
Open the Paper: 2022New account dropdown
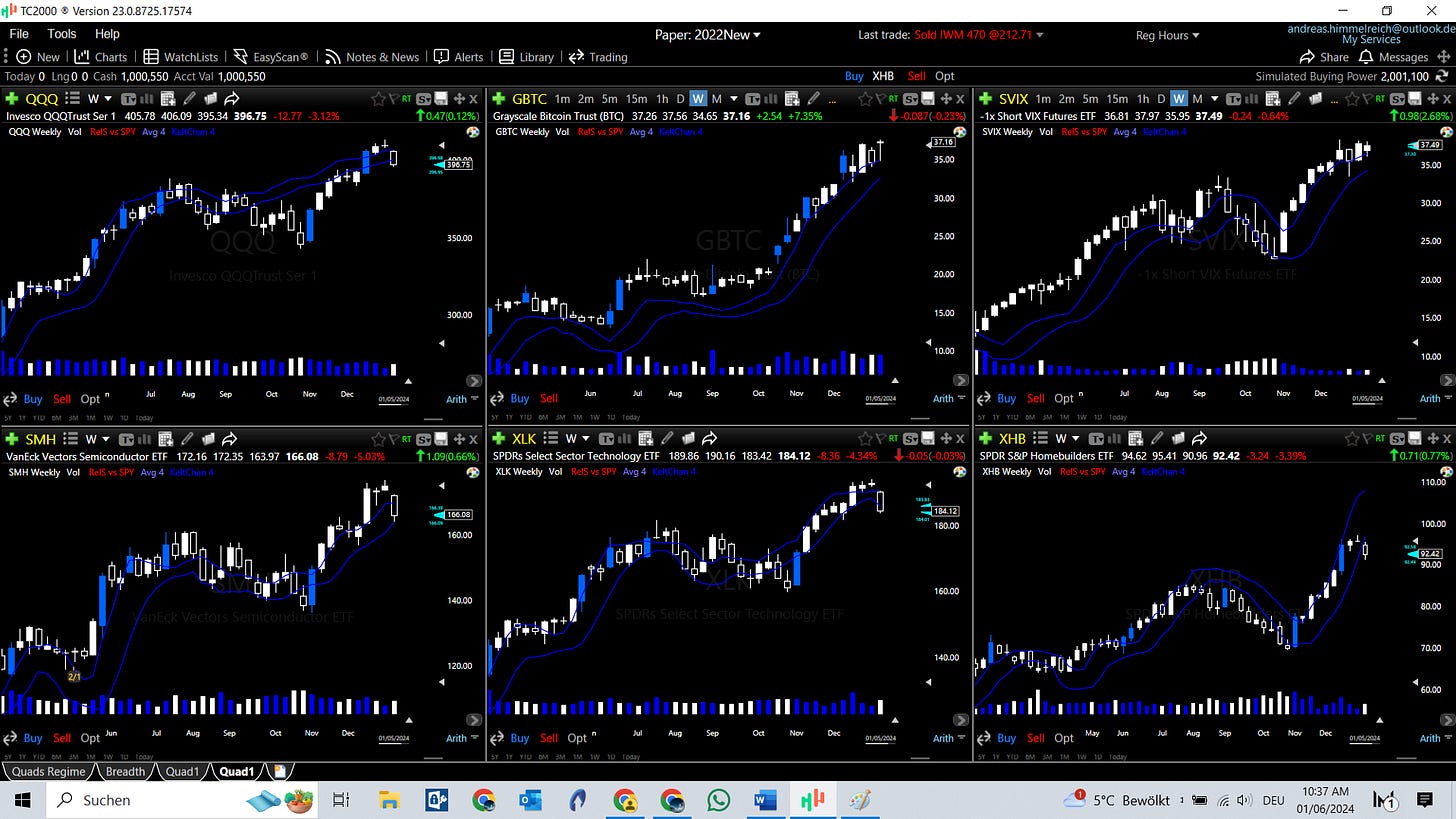pos(707,35)
